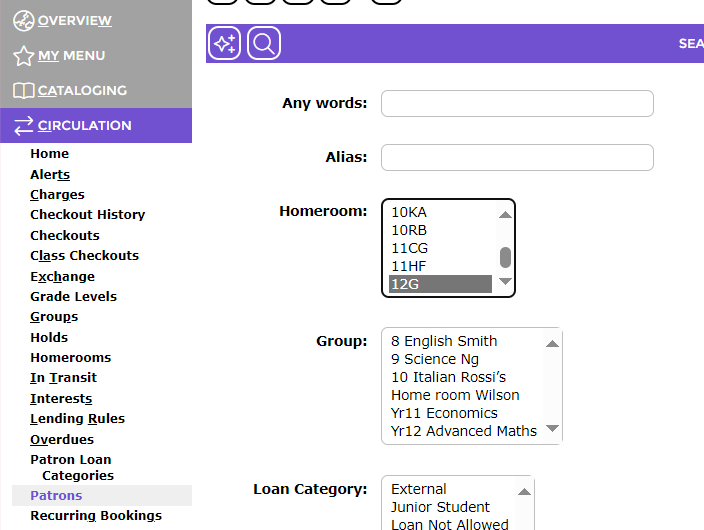
Task: Open the Checkouts page
Action: coord(65,235)
